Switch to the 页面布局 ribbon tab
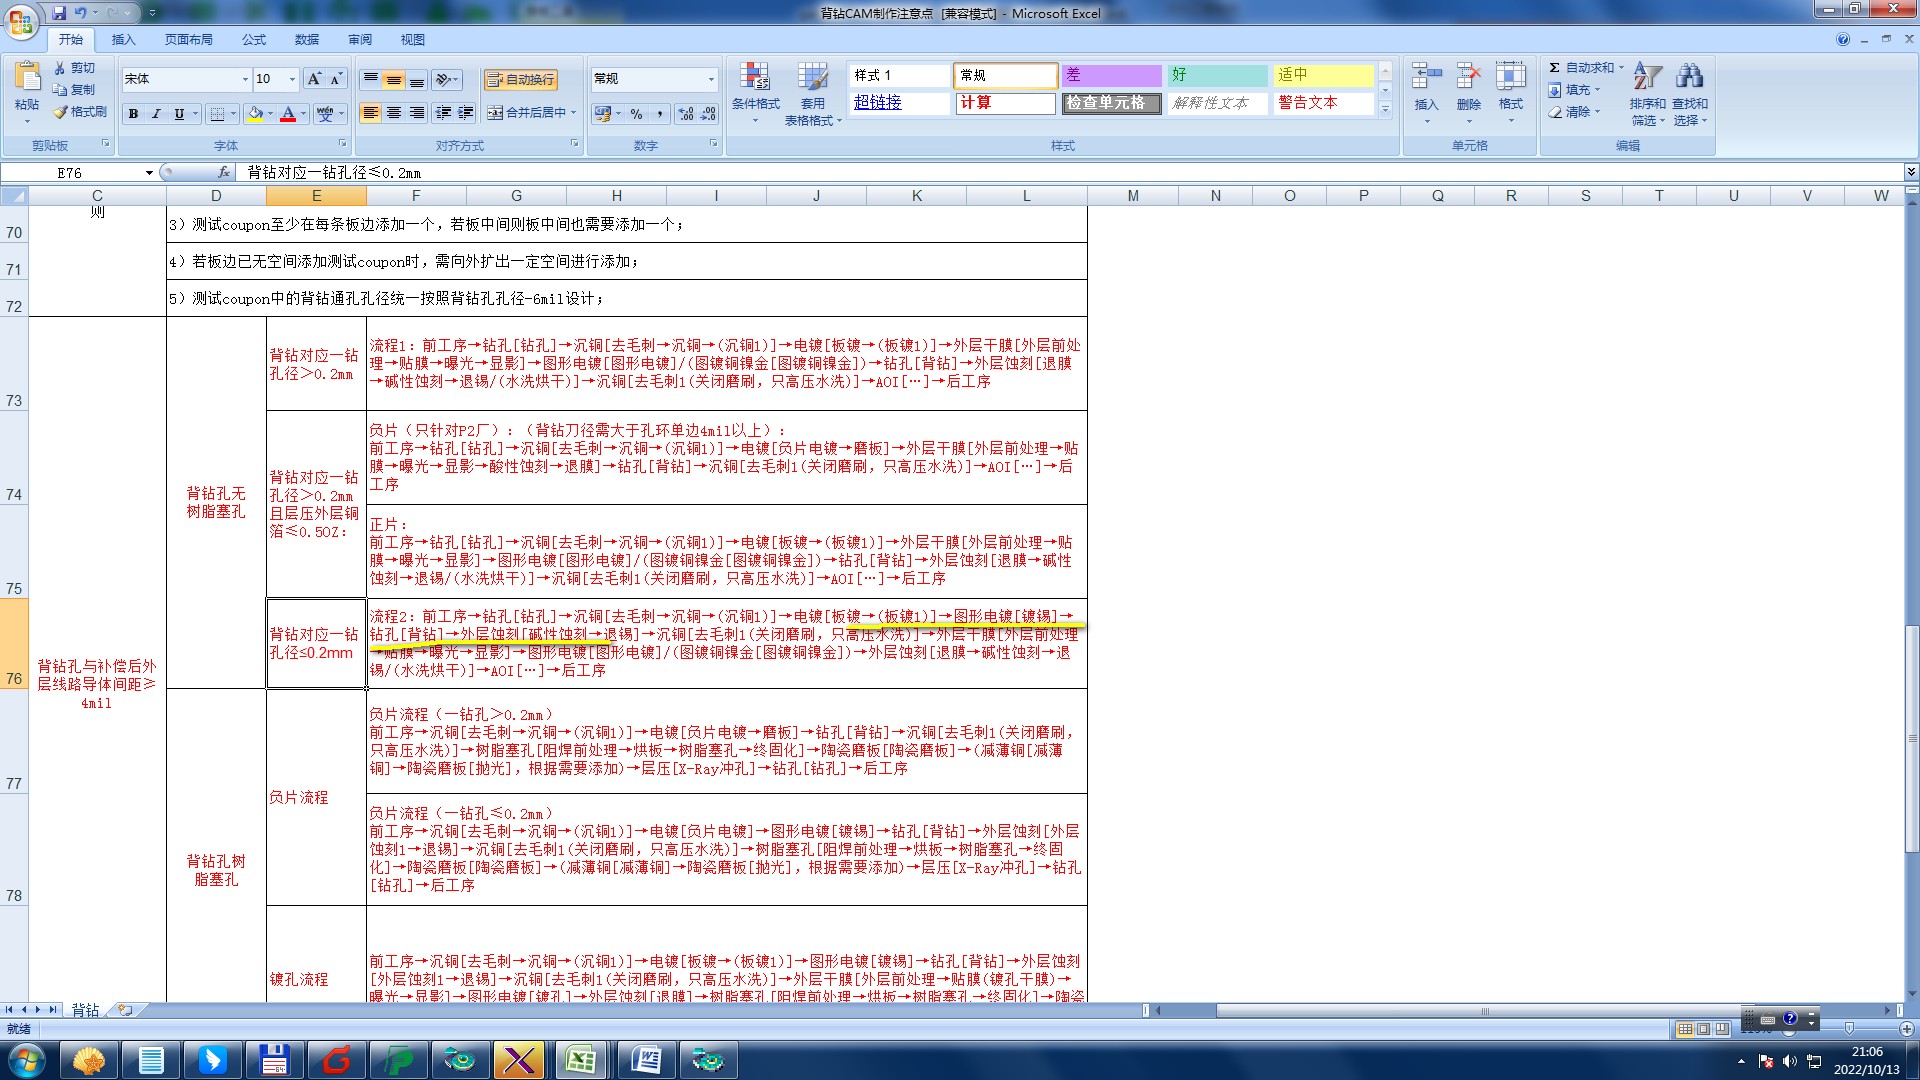 coord(188,40)
